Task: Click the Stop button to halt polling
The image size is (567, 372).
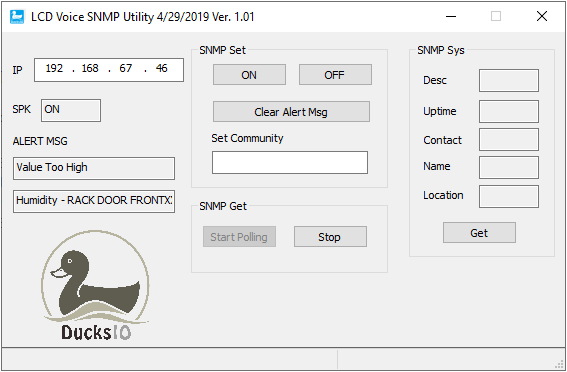Action: [330, 237]
